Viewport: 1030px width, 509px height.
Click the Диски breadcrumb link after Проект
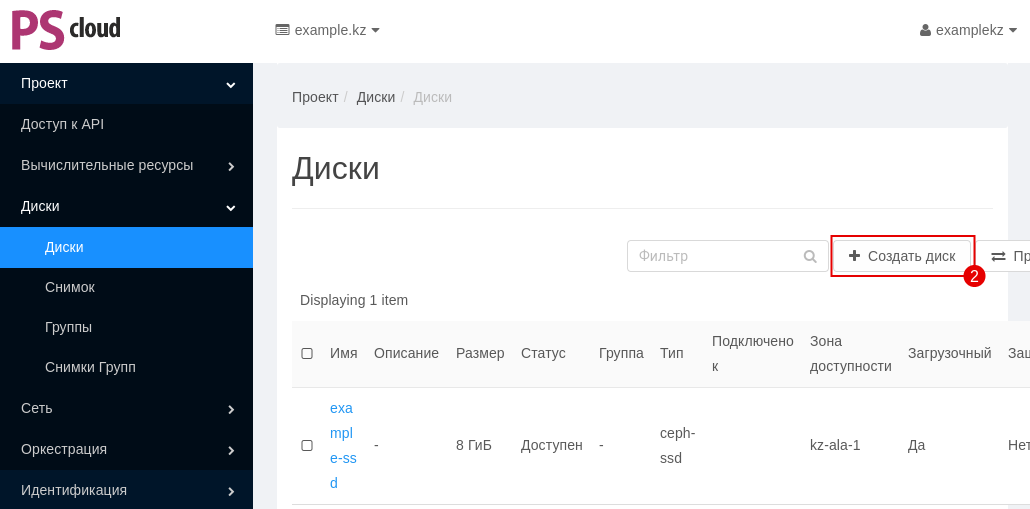pos(376,97)
